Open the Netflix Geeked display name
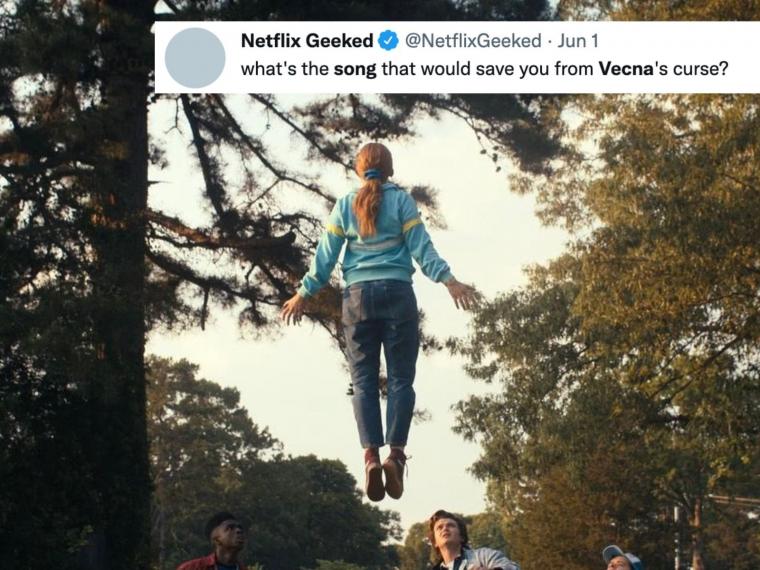This screenshot has height=570, width=760. (307, 41)
